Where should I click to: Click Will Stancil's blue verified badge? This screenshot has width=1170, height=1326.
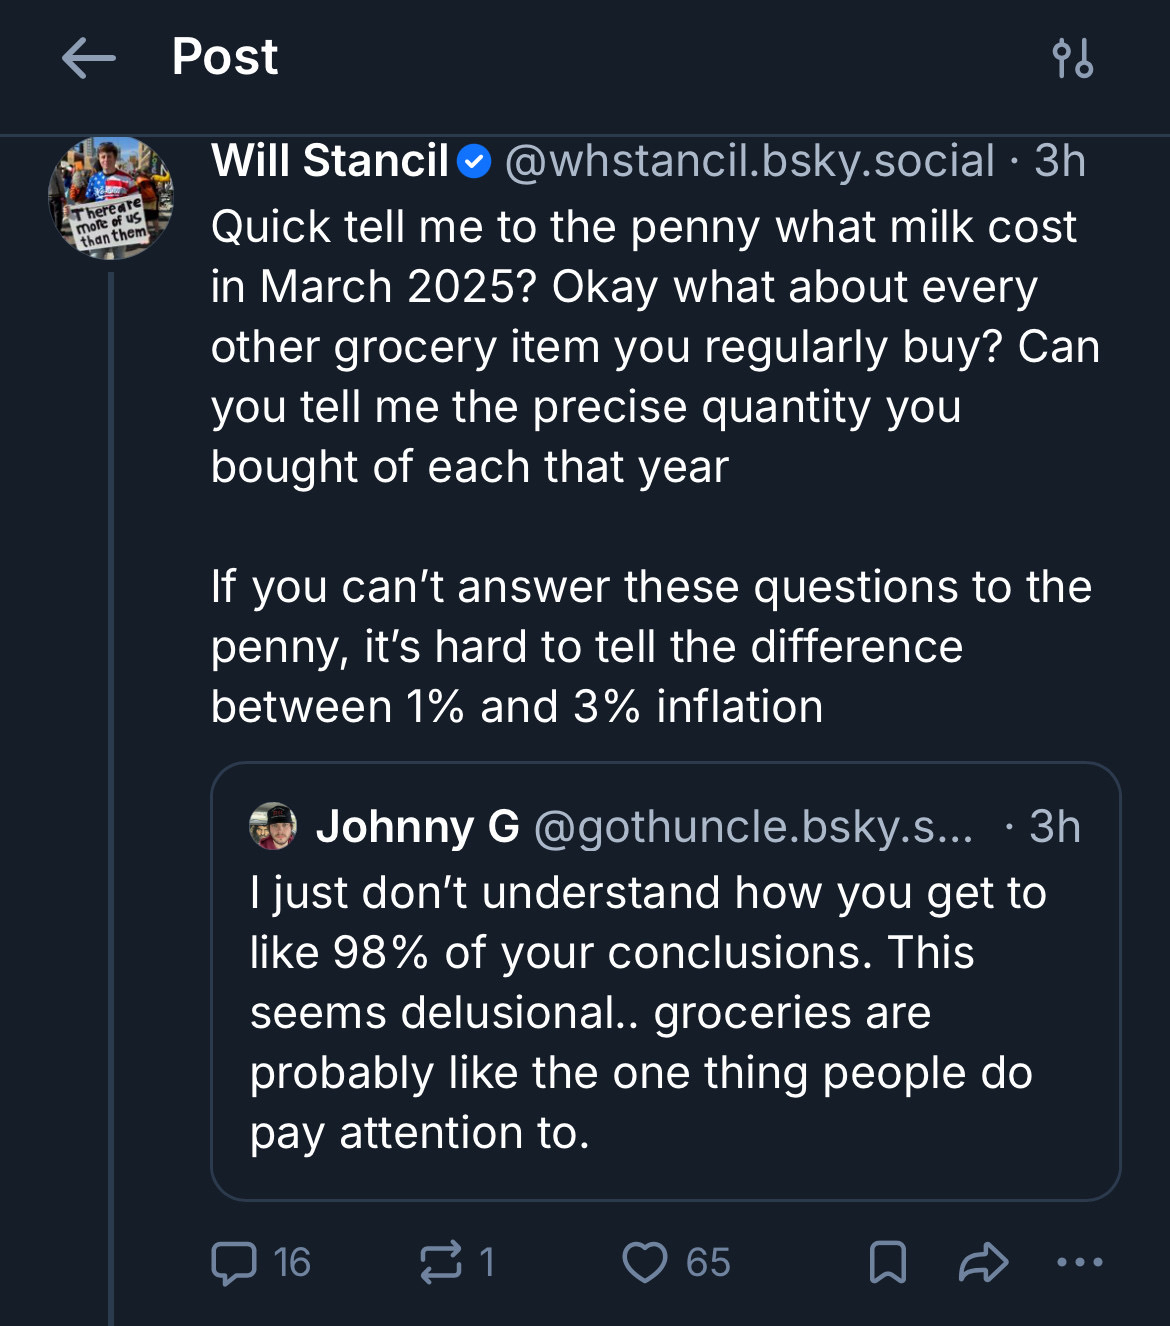coord(474,162)
